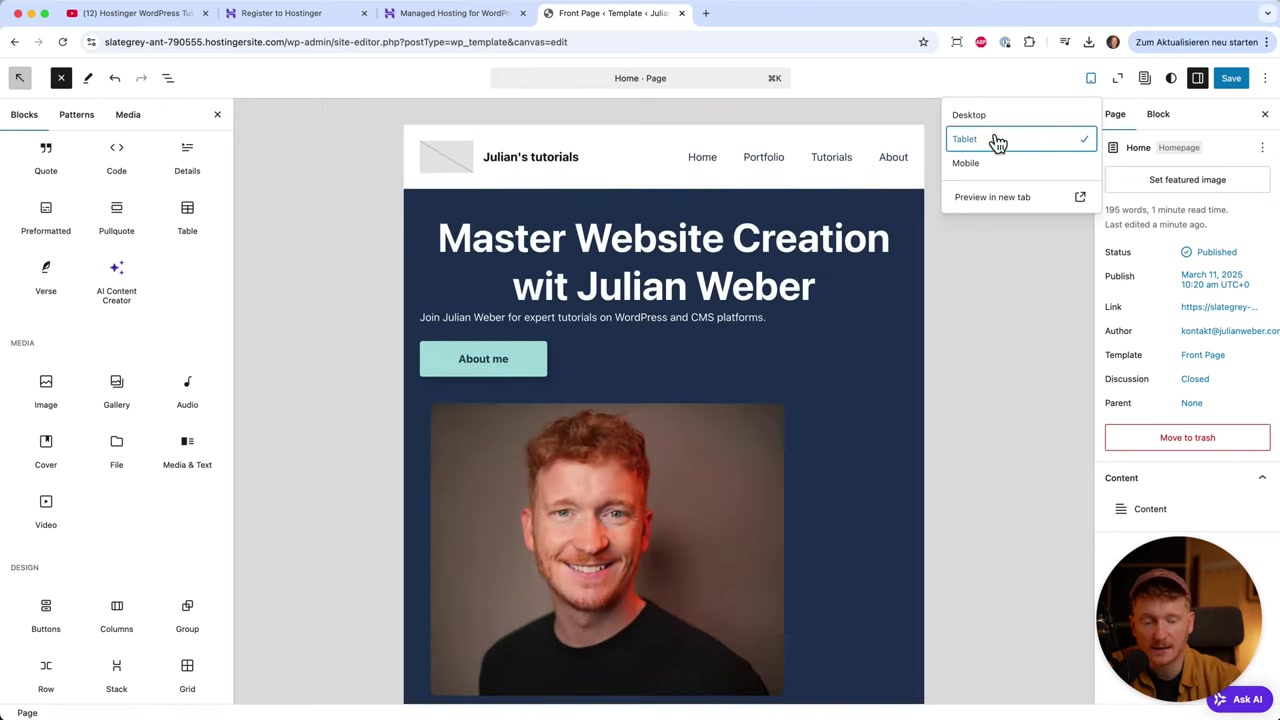Insert a Video block
Screen dimensions: 1280x720
click(x=46, y=511)
